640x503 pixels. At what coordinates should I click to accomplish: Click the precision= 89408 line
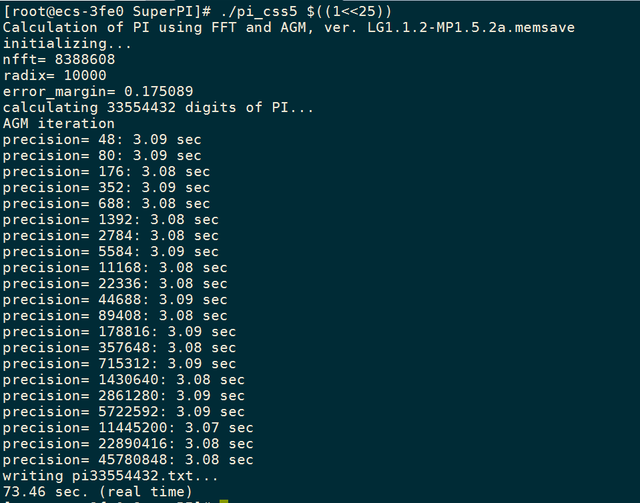coord(114,315)
